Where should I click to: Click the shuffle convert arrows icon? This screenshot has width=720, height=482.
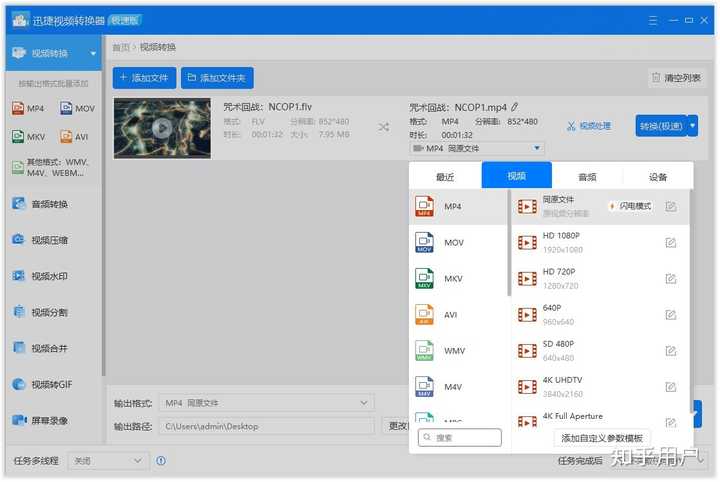[x=384, y=127]
